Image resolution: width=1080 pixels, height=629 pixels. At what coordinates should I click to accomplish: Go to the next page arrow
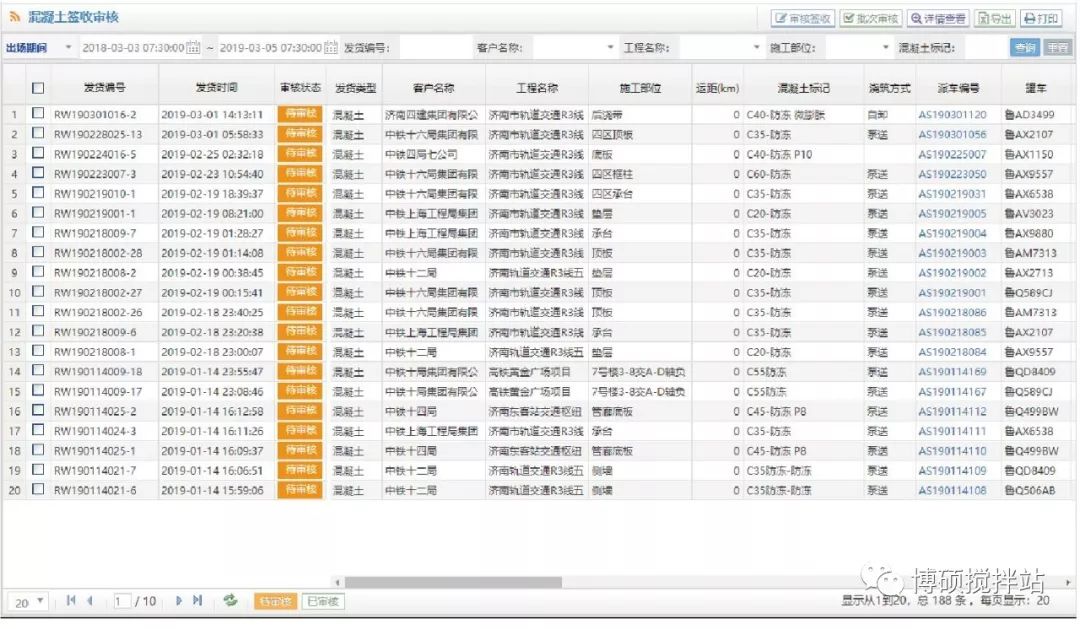[179, 600]
